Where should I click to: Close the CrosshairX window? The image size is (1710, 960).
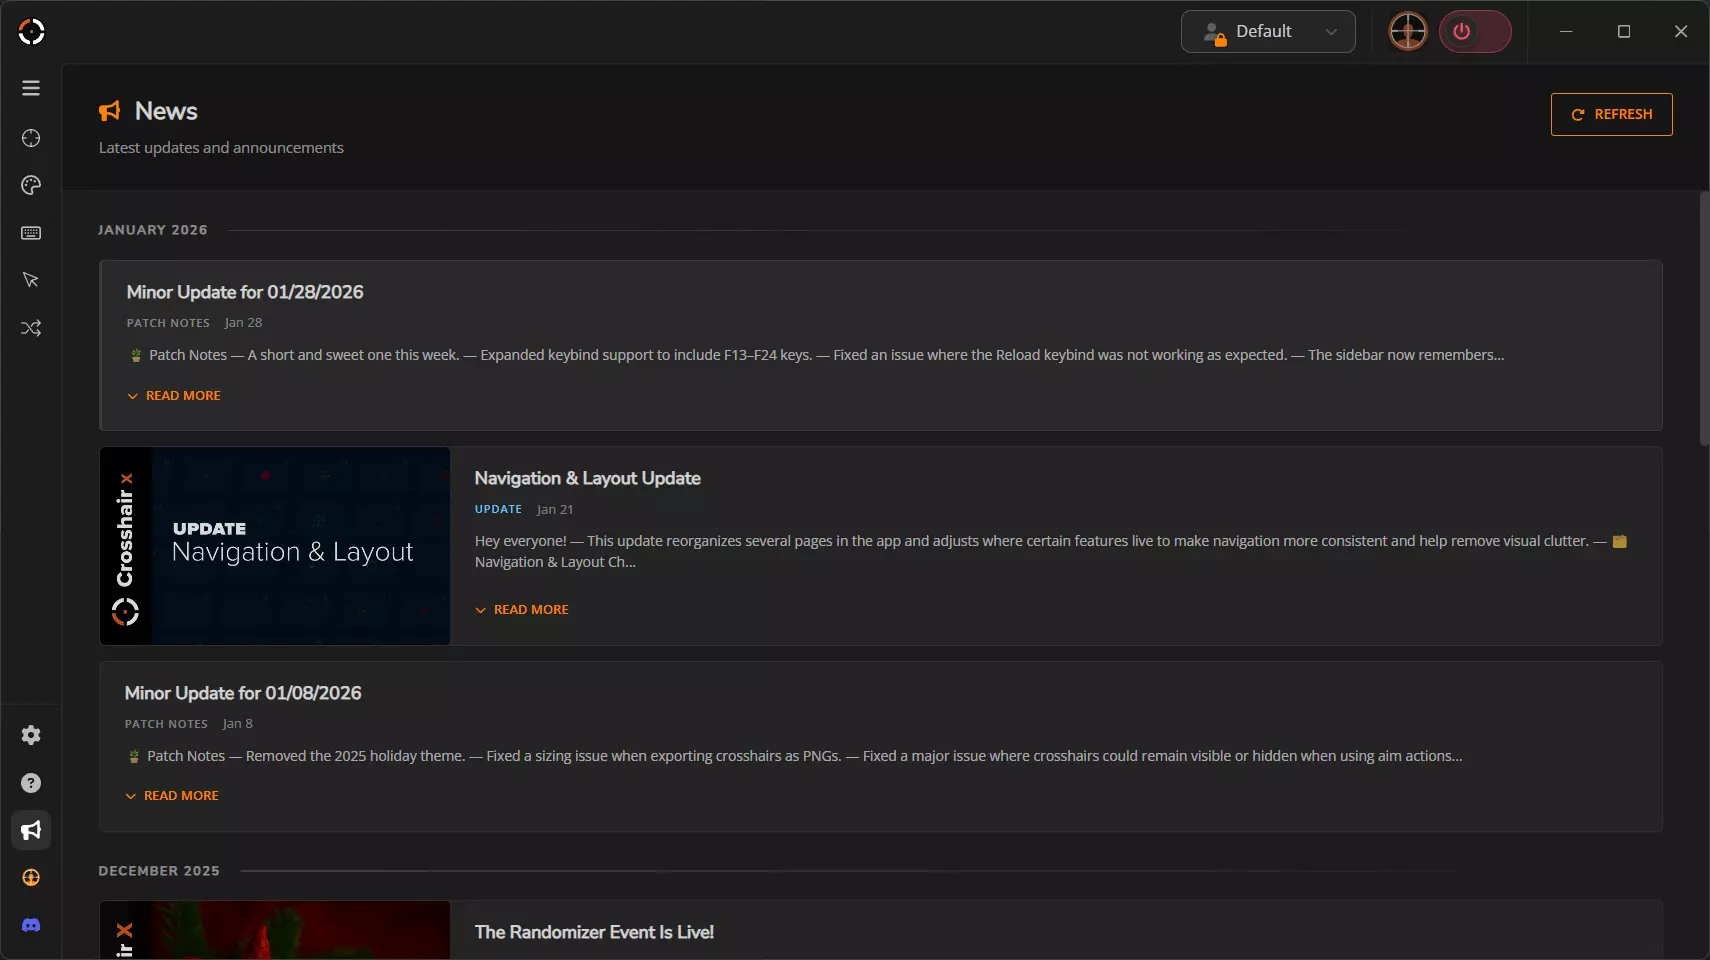tap(1681, 31)
